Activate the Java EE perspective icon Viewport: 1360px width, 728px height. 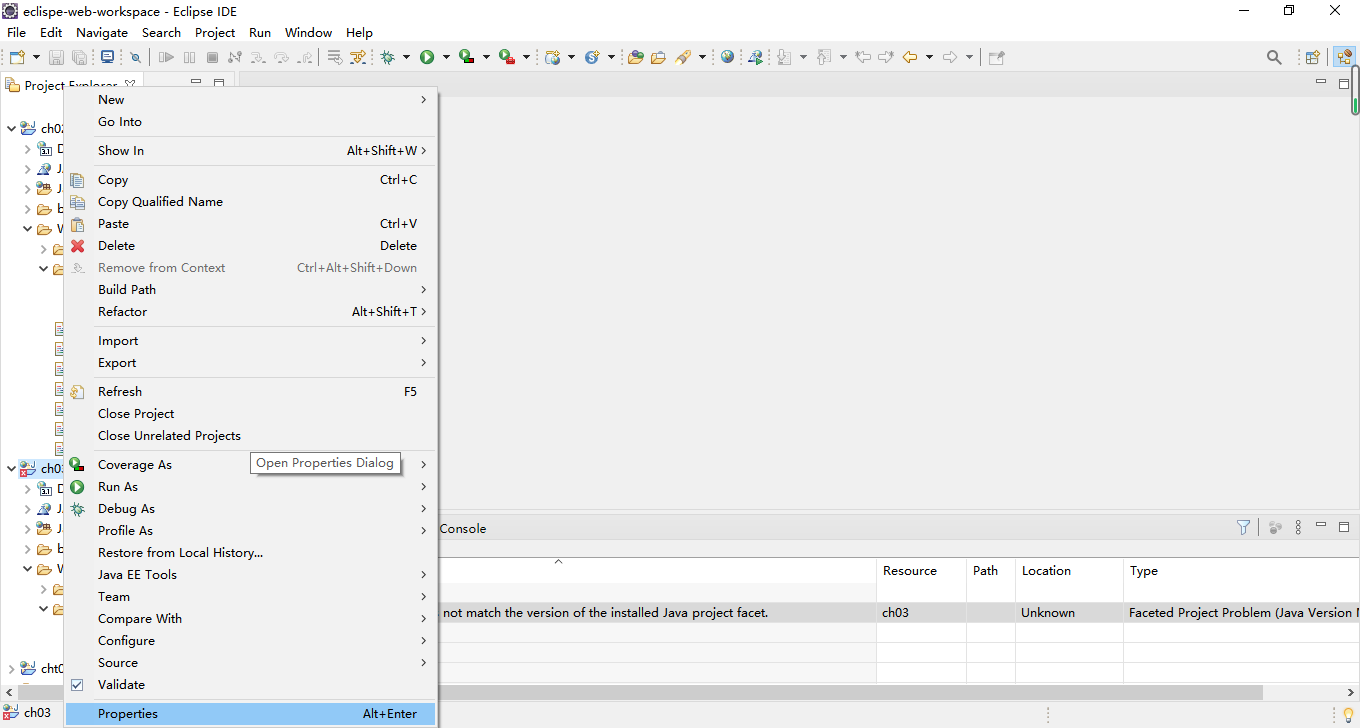click(1345, 57)
